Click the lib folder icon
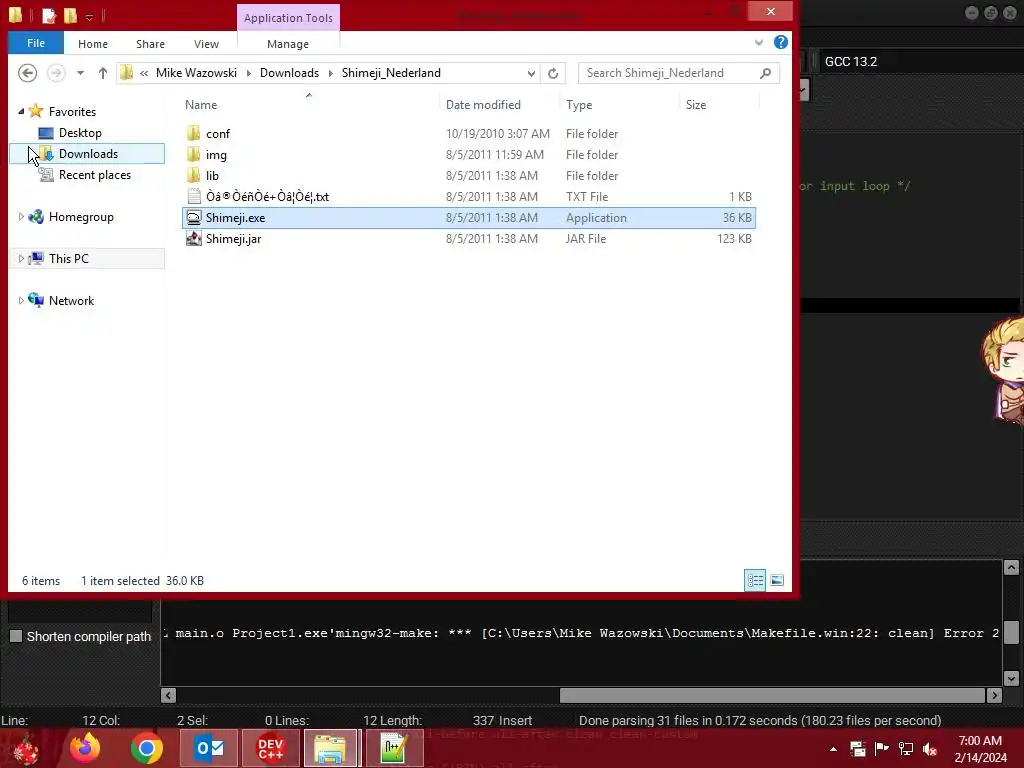 tap(193, 175)
